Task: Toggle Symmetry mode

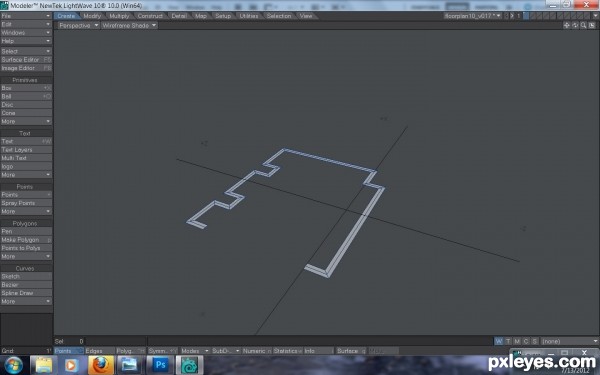Action: (x=162, y=351)
